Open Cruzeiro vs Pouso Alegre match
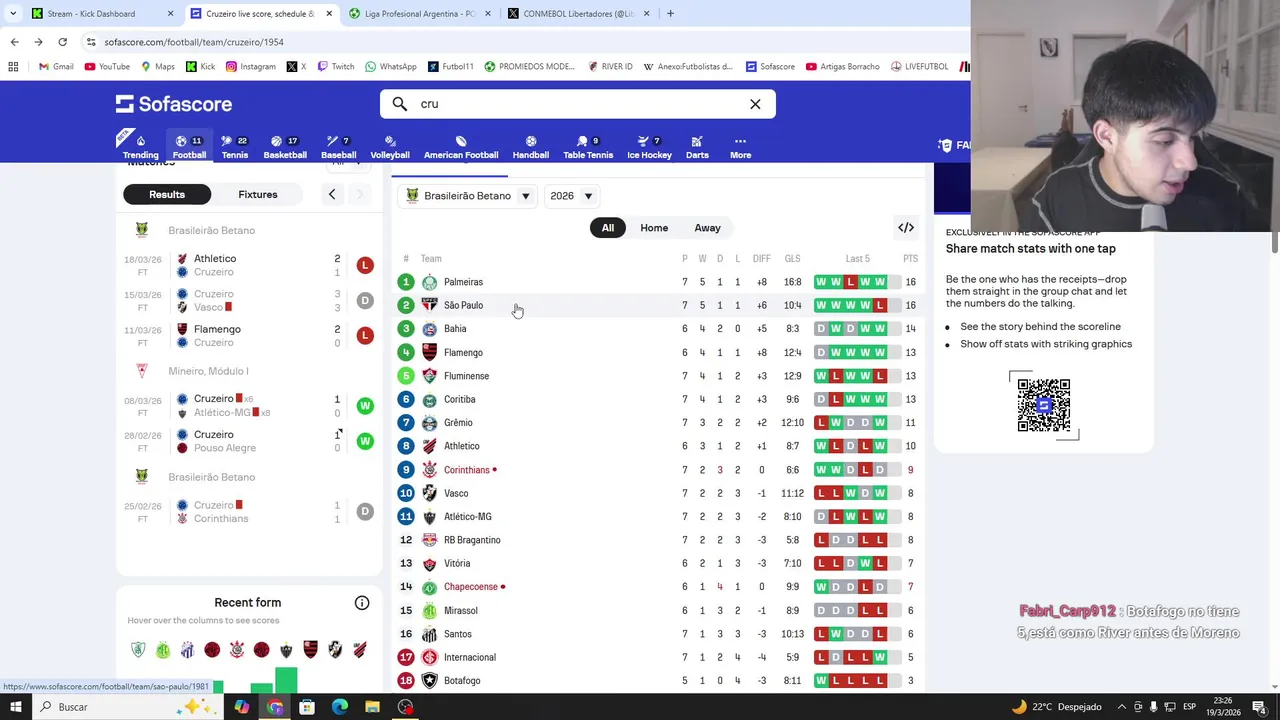 point(249,441)
